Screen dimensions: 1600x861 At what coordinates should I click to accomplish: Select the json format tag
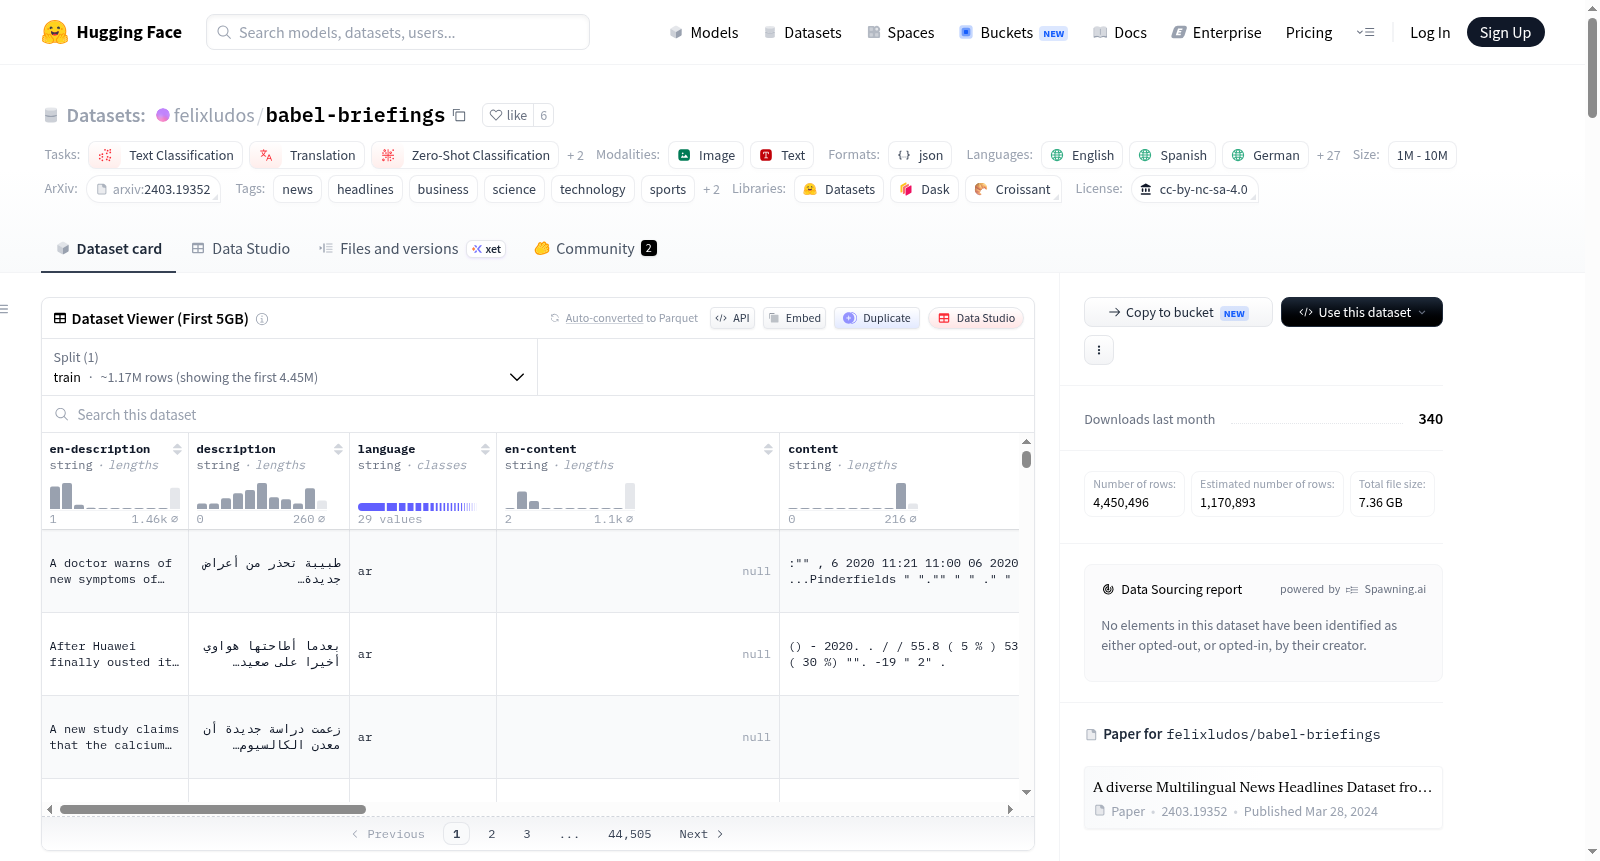click(920, 155)
